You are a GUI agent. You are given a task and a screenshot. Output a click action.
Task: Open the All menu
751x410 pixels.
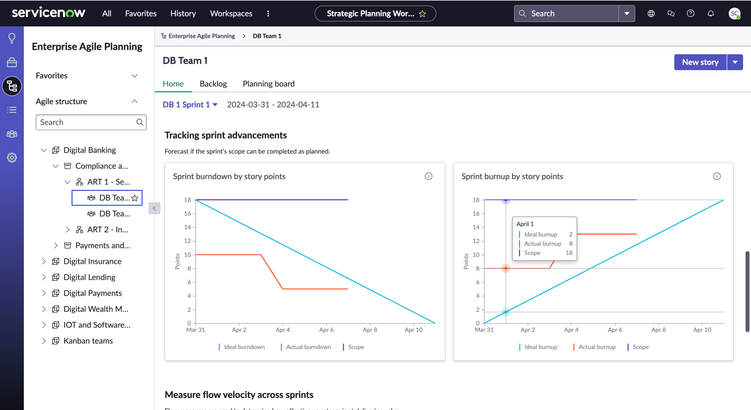[x=106, y=13]
